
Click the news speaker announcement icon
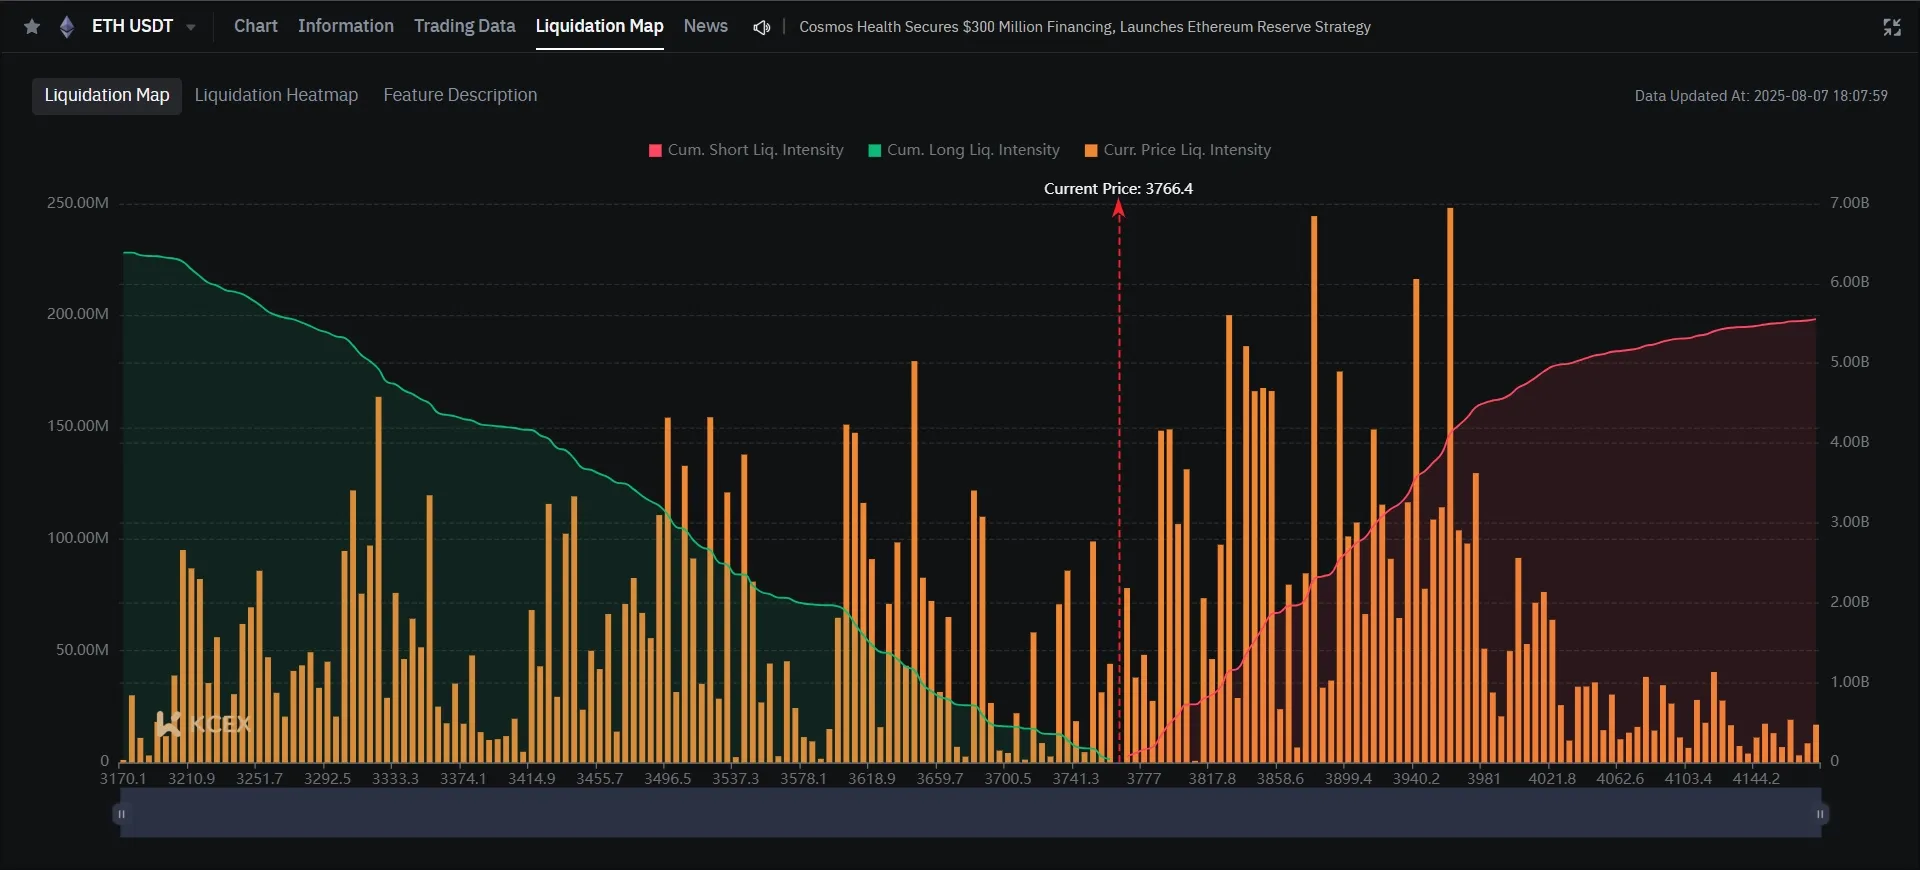[x=762, y=27]
